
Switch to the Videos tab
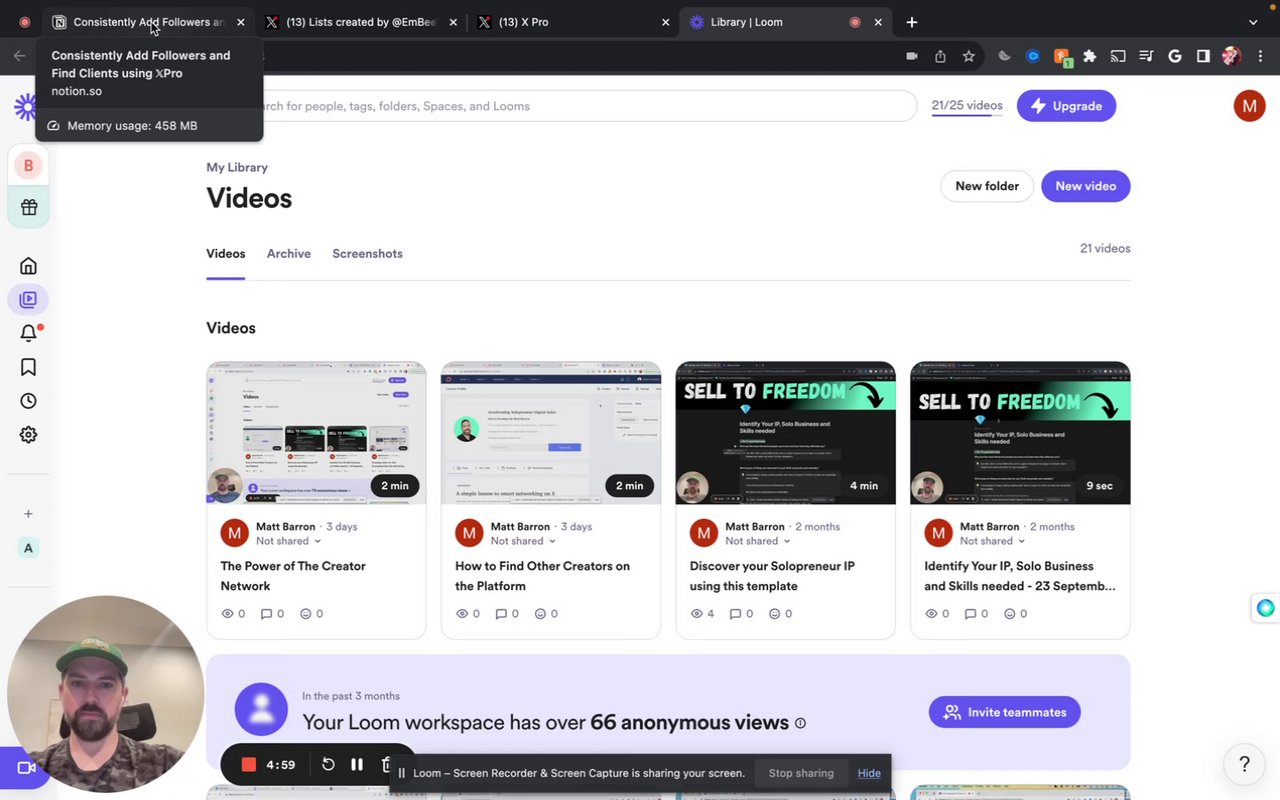[226, 254]
